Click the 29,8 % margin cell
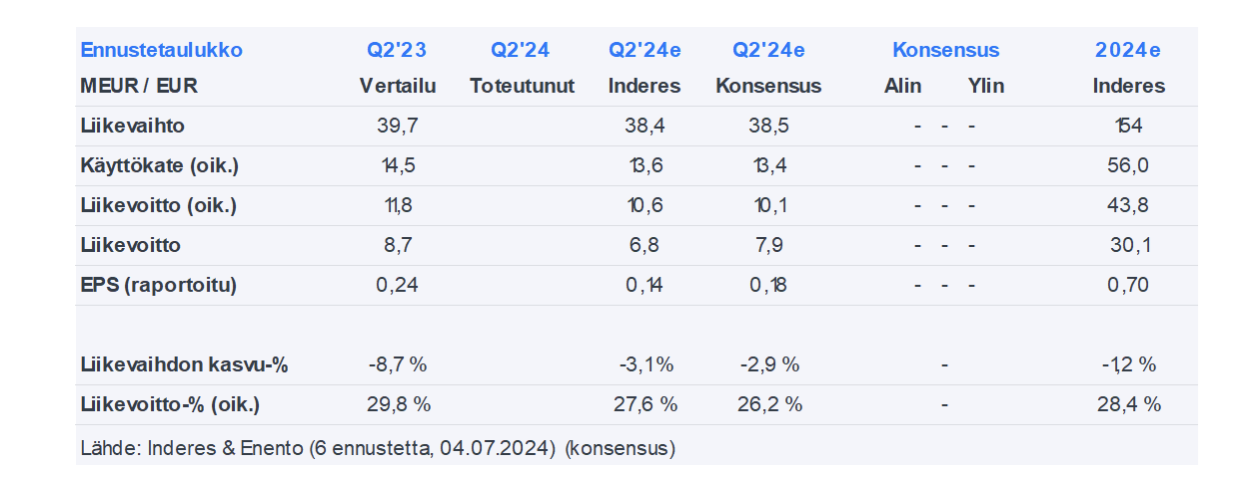 pos(397,405)
